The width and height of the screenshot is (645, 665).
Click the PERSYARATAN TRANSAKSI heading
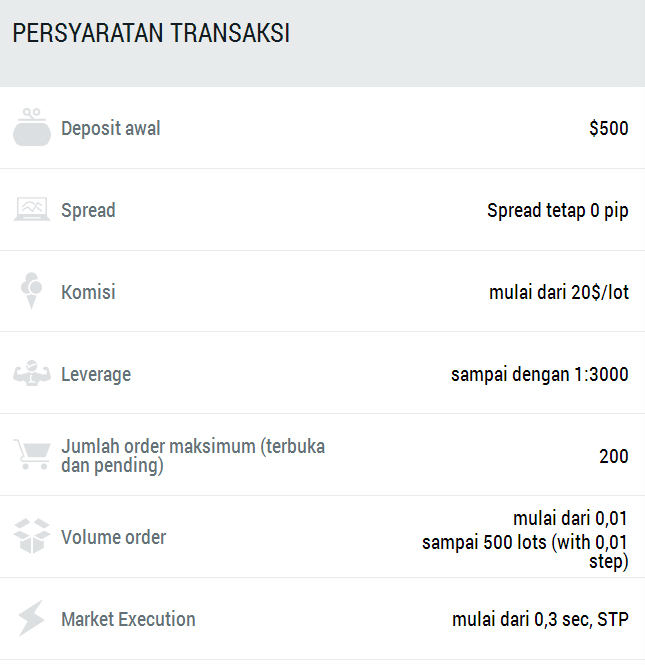151,33
